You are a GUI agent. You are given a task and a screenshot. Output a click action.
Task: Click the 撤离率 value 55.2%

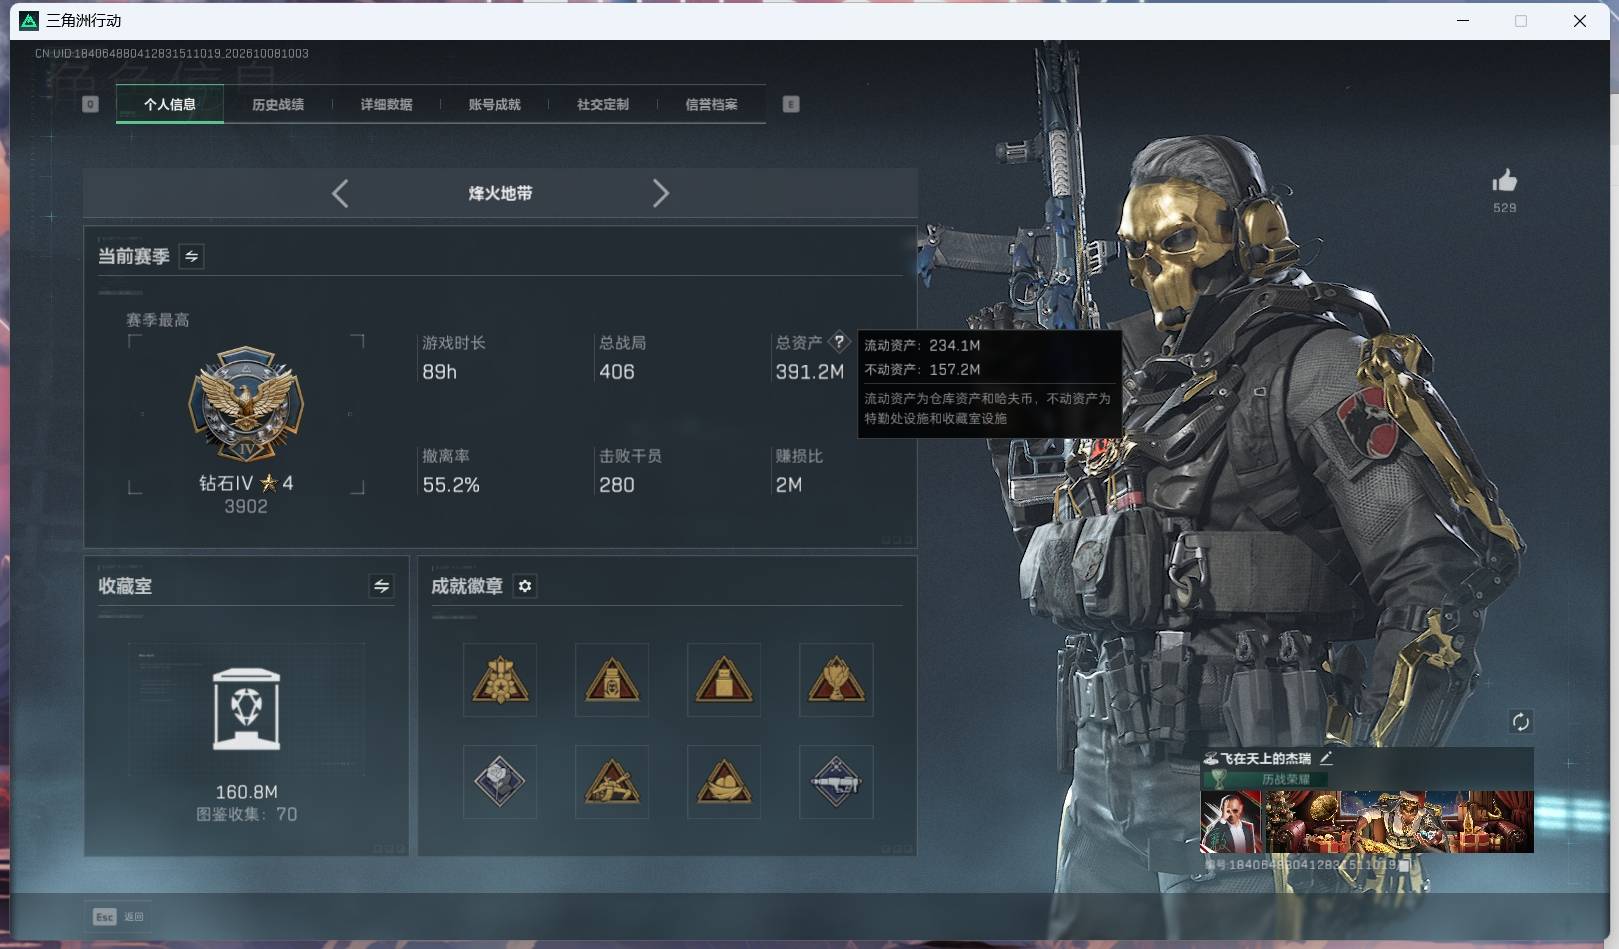click(x=451, y=485)
